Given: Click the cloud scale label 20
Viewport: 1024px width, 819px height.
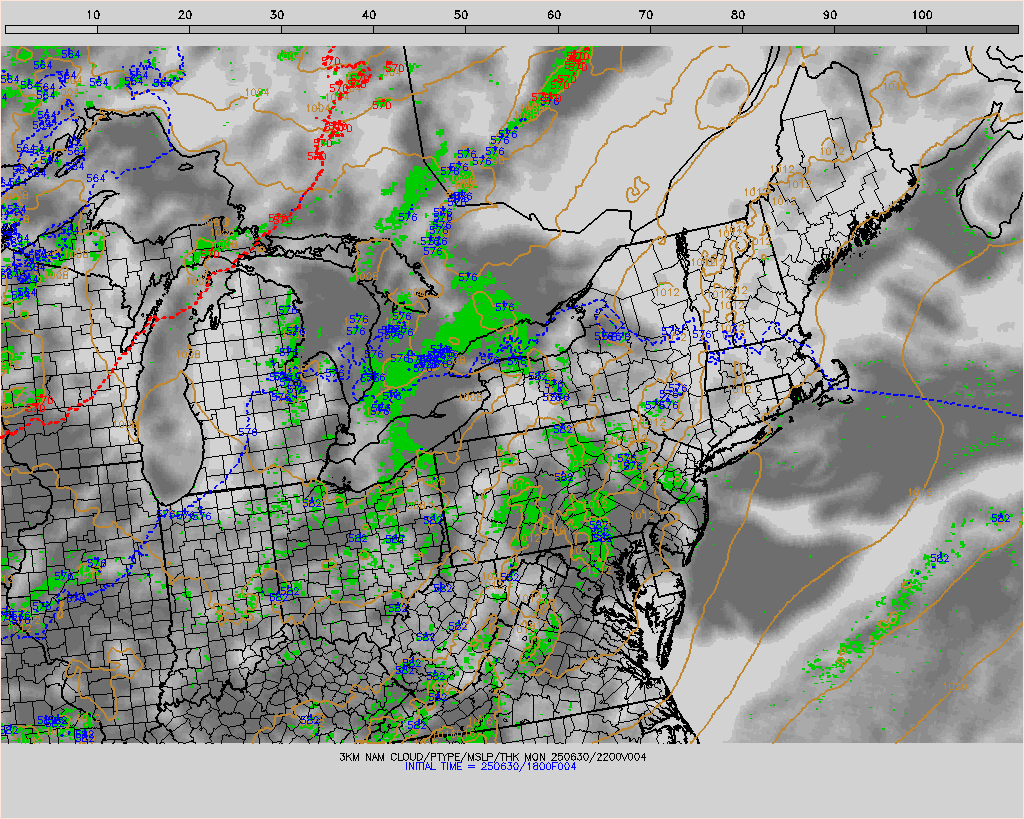Looking at the screenshot, I should coord(185,15).
